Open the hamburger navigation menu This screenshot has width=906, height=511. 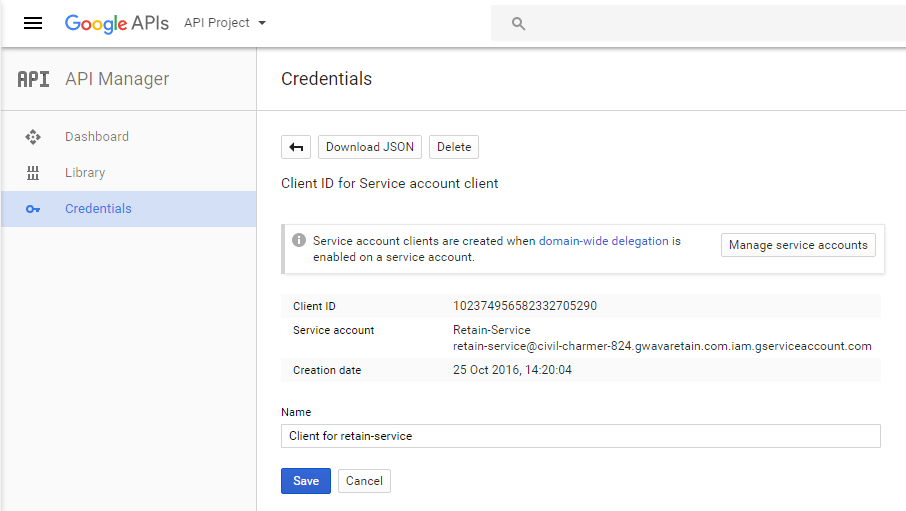[x=33, y=23]
